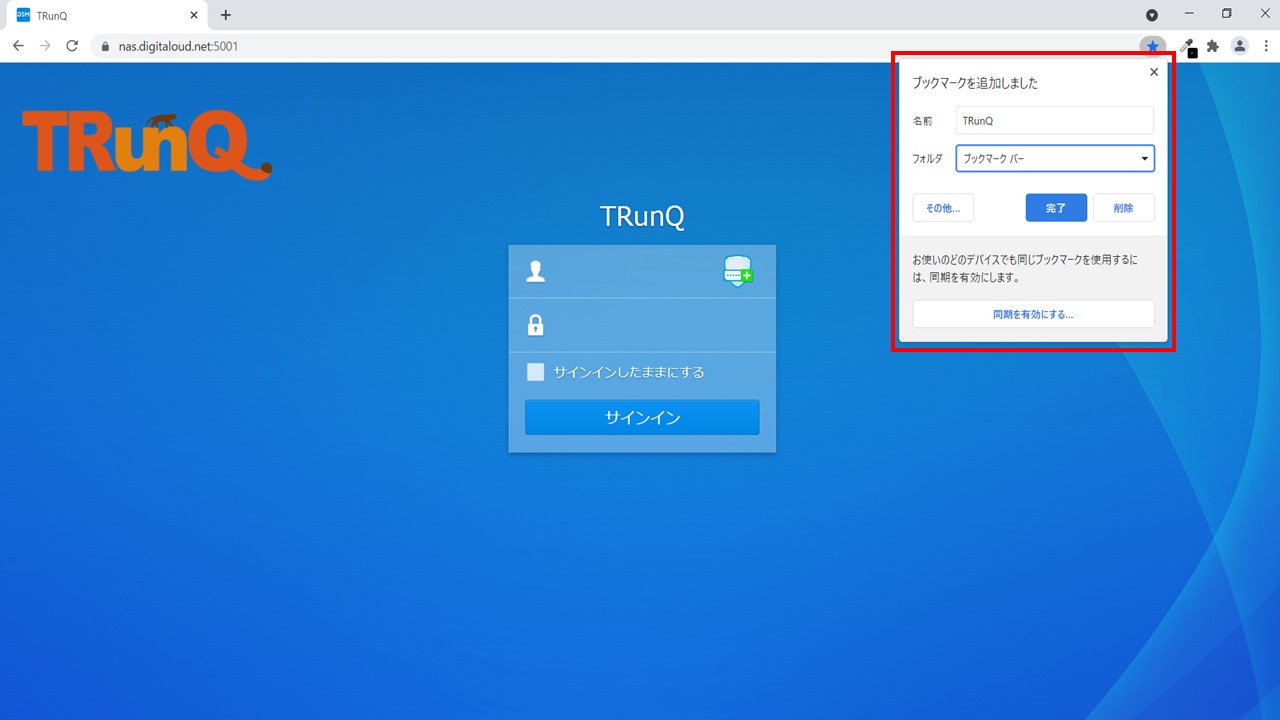Image resolution: width=1280 pixels, height=720 pixels.
Task: Click the bookmark 名前 input field
Action: 1055,121
